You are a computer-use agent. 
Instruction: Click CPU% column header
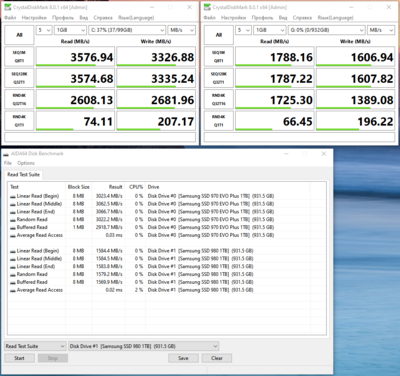click(135, 187)
